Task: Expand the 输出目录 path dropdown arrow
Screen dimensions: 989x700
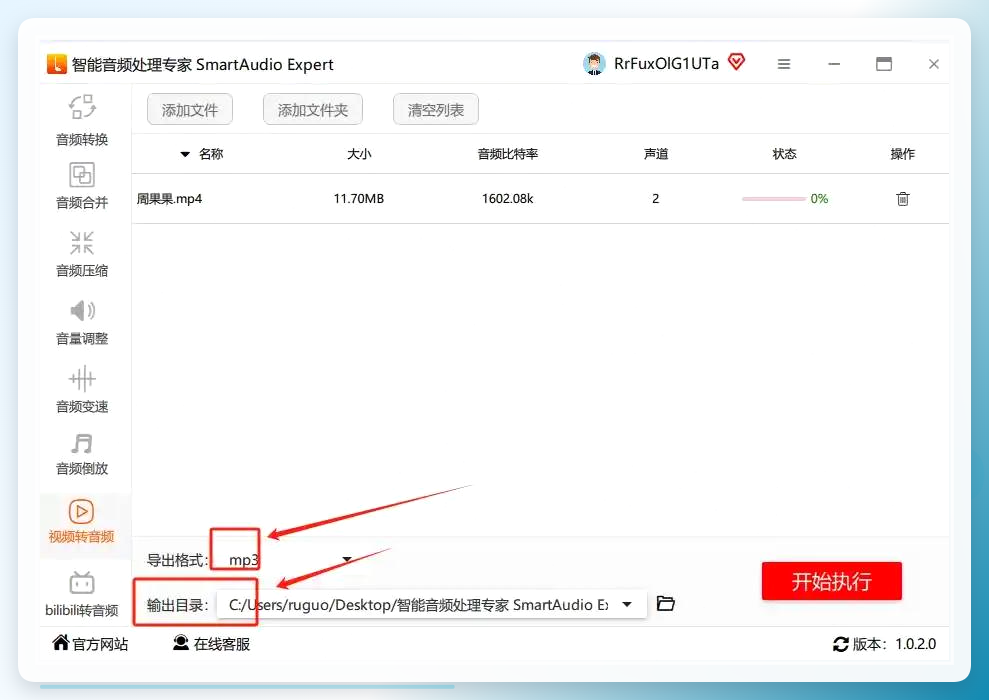Action: (627, 604)
